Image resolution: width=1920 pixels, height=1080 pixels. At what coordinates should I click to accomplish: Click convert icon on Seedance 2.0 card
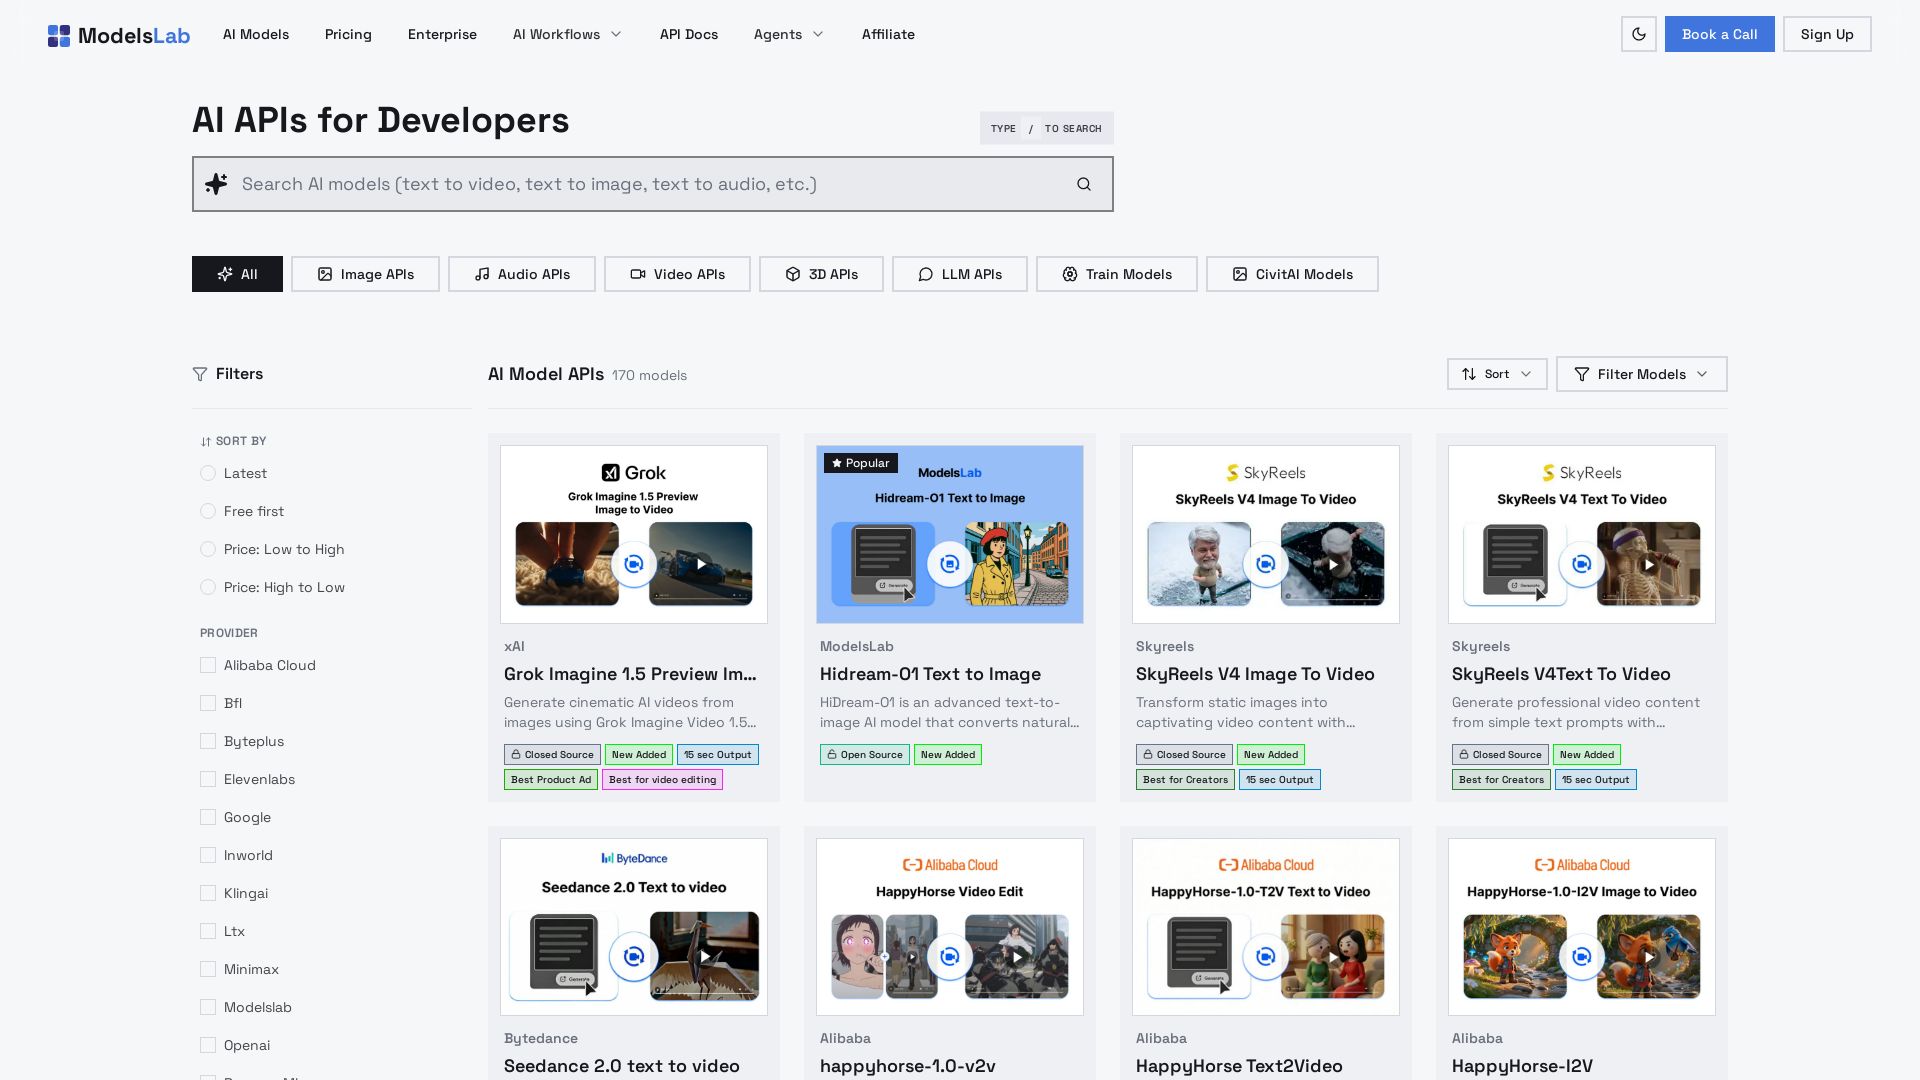(634, 957)
